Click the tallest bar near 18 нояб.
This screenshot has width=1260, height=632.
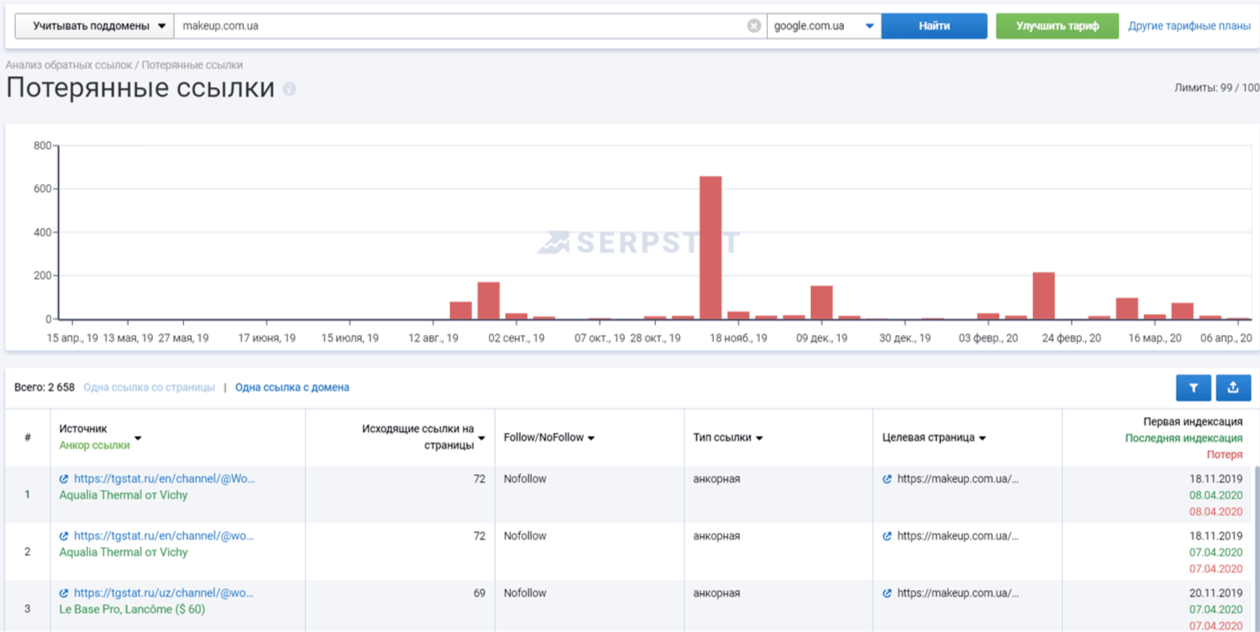point(710,248)
